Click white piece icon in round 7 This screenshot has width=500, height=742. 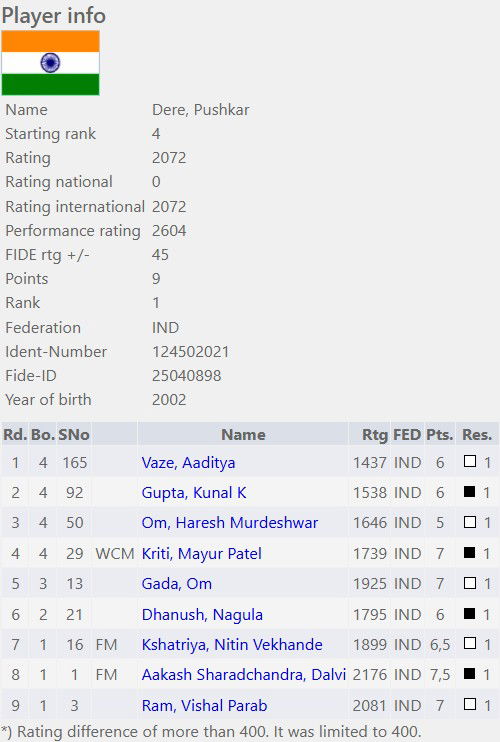tap(470, 643)
